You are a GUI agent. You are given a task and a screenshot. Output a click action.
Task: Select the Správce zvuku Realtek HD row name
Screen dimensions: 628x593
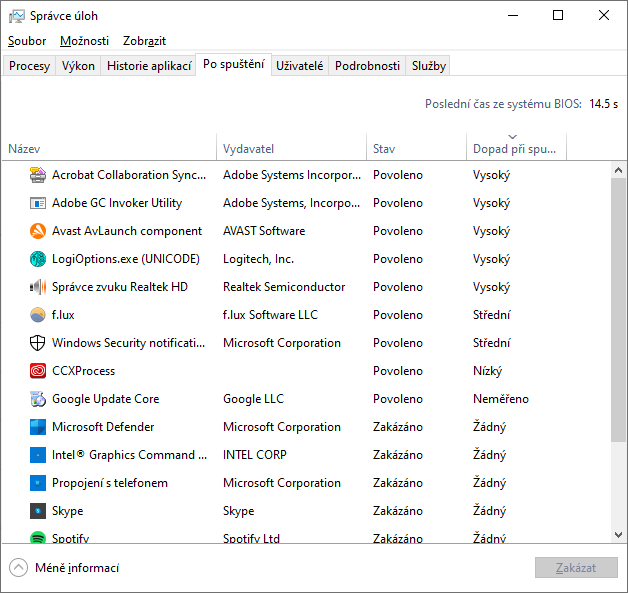pyautogui.click(x=120, y=287)
